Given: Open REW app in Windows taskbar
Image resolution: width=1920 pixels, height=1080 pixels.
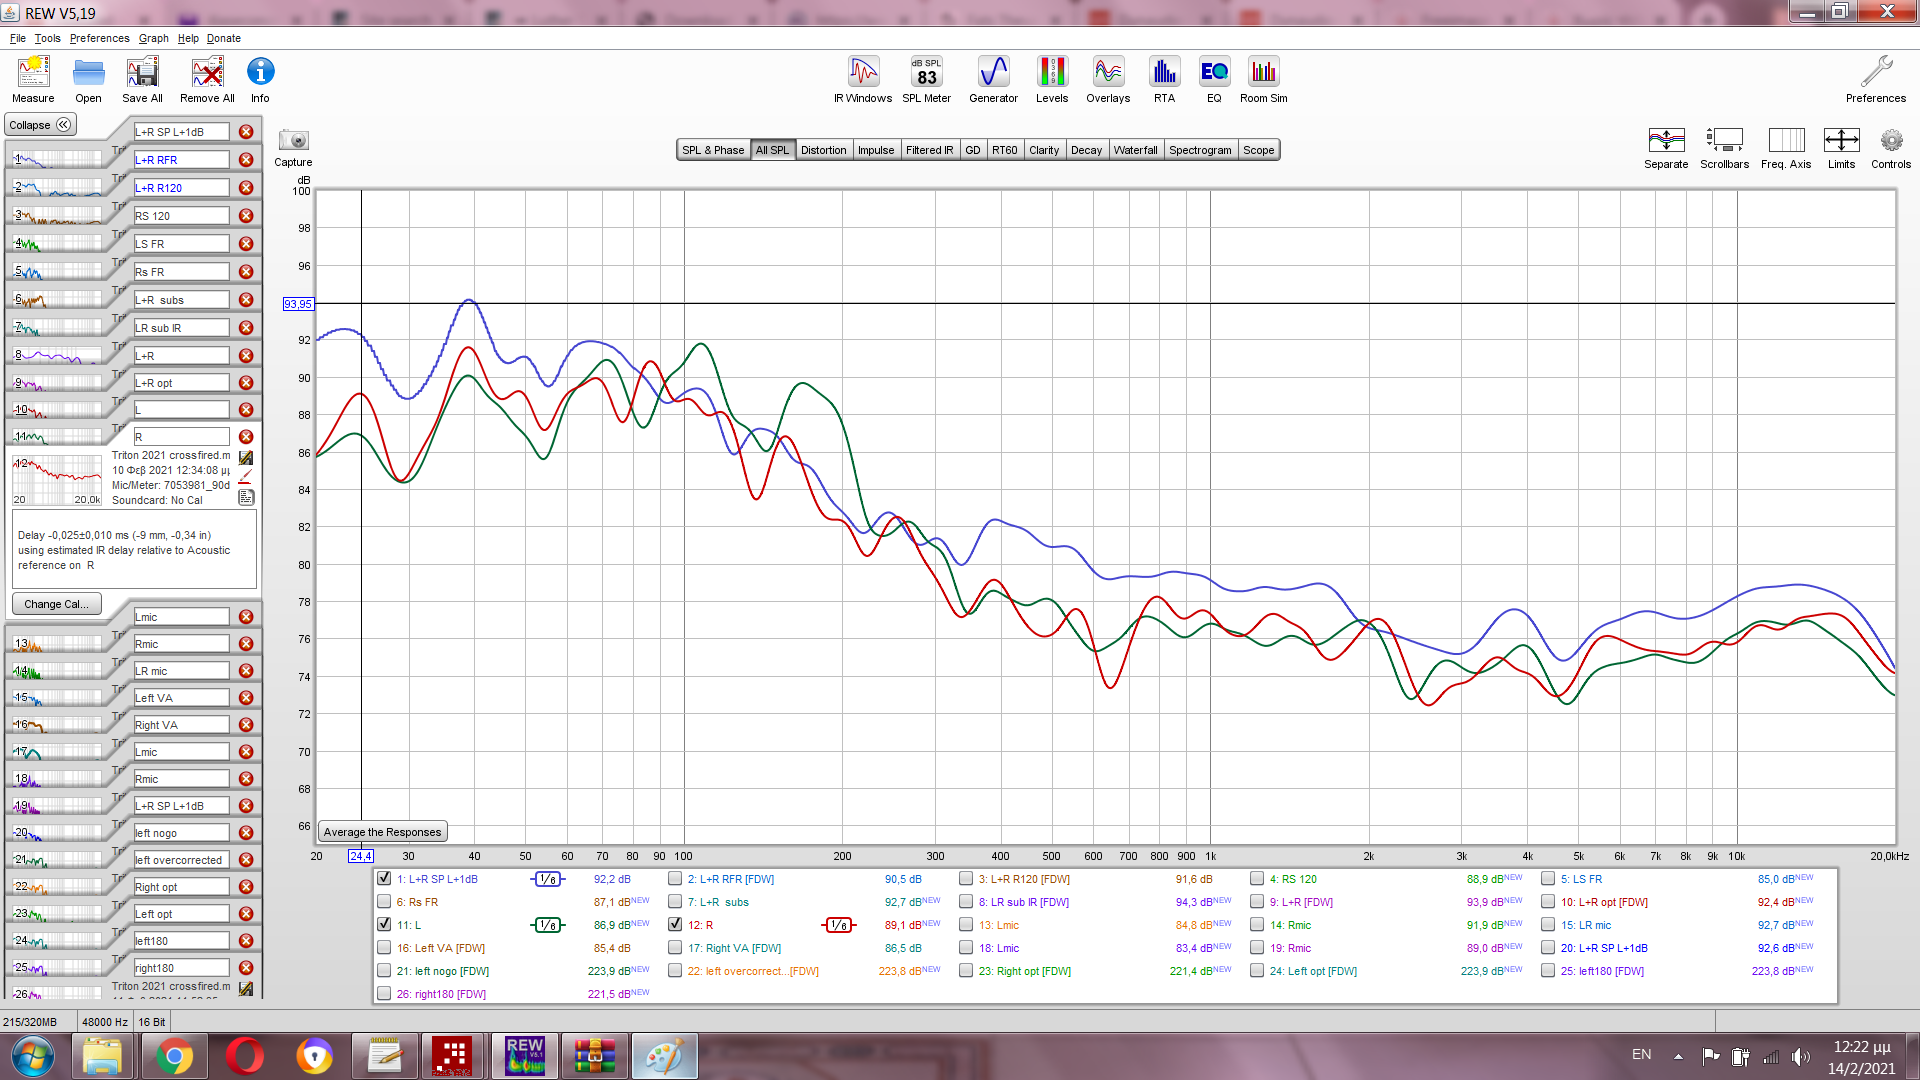Looking at the screenshot, I should pos(525,1056).
